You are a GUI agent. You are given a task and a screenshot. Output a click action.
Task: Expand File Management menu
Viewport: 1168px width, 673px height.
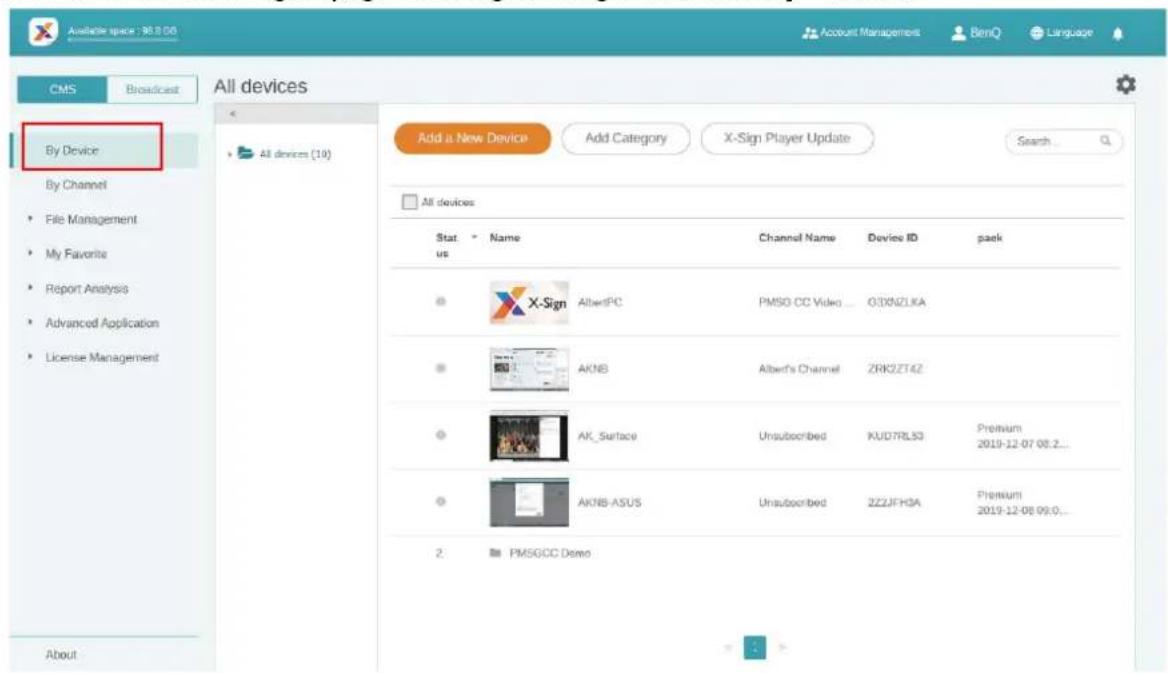pos(91,219)
